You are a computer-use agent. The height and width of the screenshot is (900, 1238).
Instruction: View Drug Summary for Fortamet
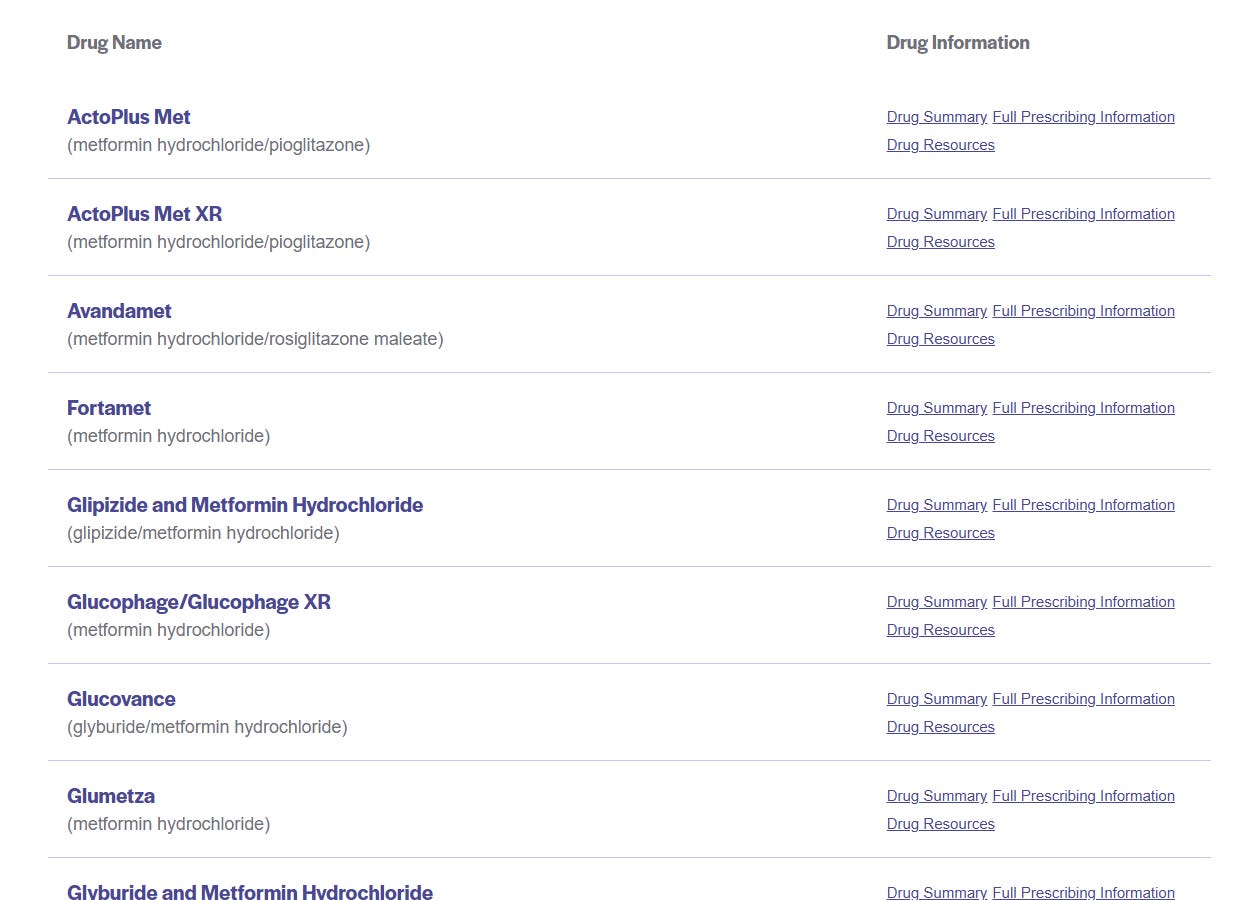[x=937, y=408]
